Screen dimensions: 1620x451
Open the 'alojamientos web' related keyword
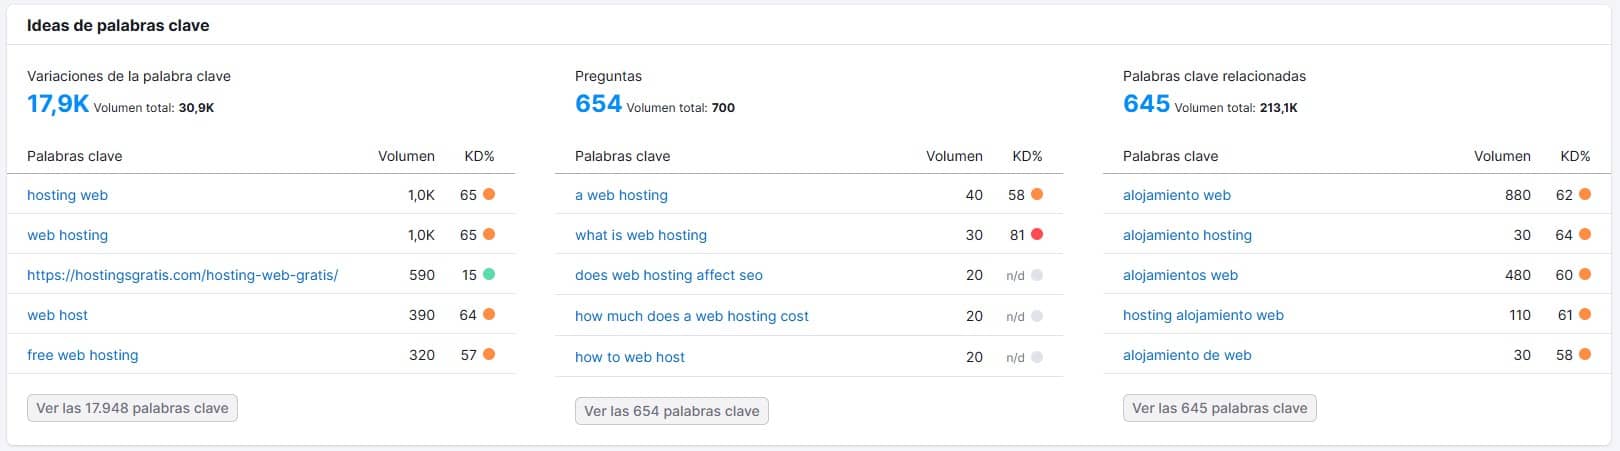point(1180,275)
